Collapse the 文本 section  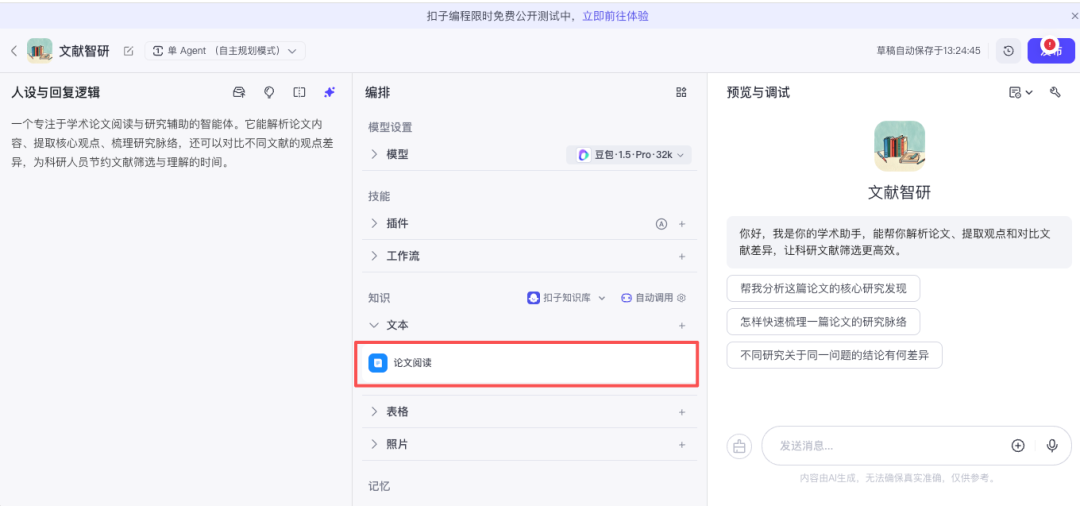374,325
